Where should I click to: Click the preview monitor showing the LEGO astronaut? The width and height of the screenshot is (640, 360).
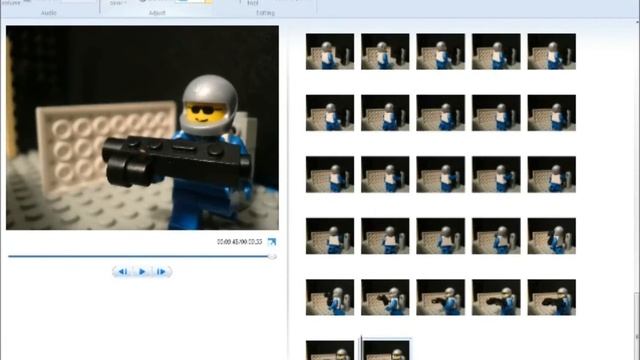[142, 128]
